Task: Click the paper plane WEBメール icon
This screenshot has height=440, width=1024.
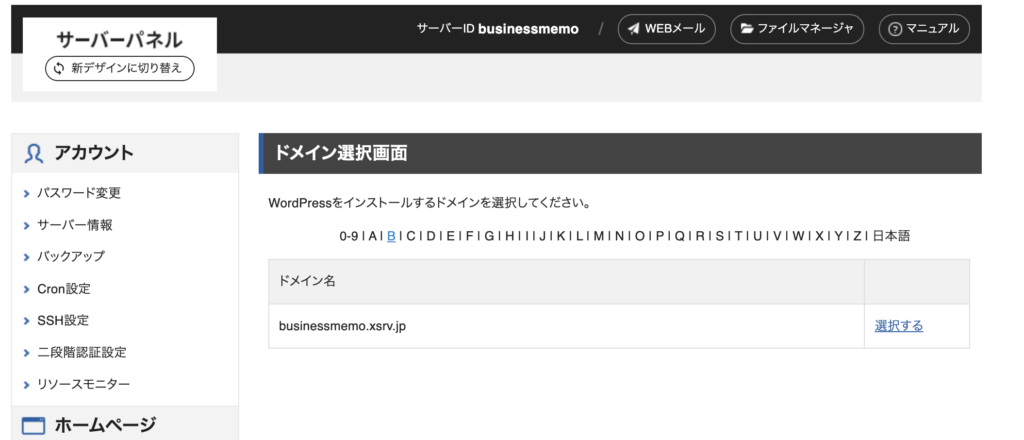Action: (633, 29)
